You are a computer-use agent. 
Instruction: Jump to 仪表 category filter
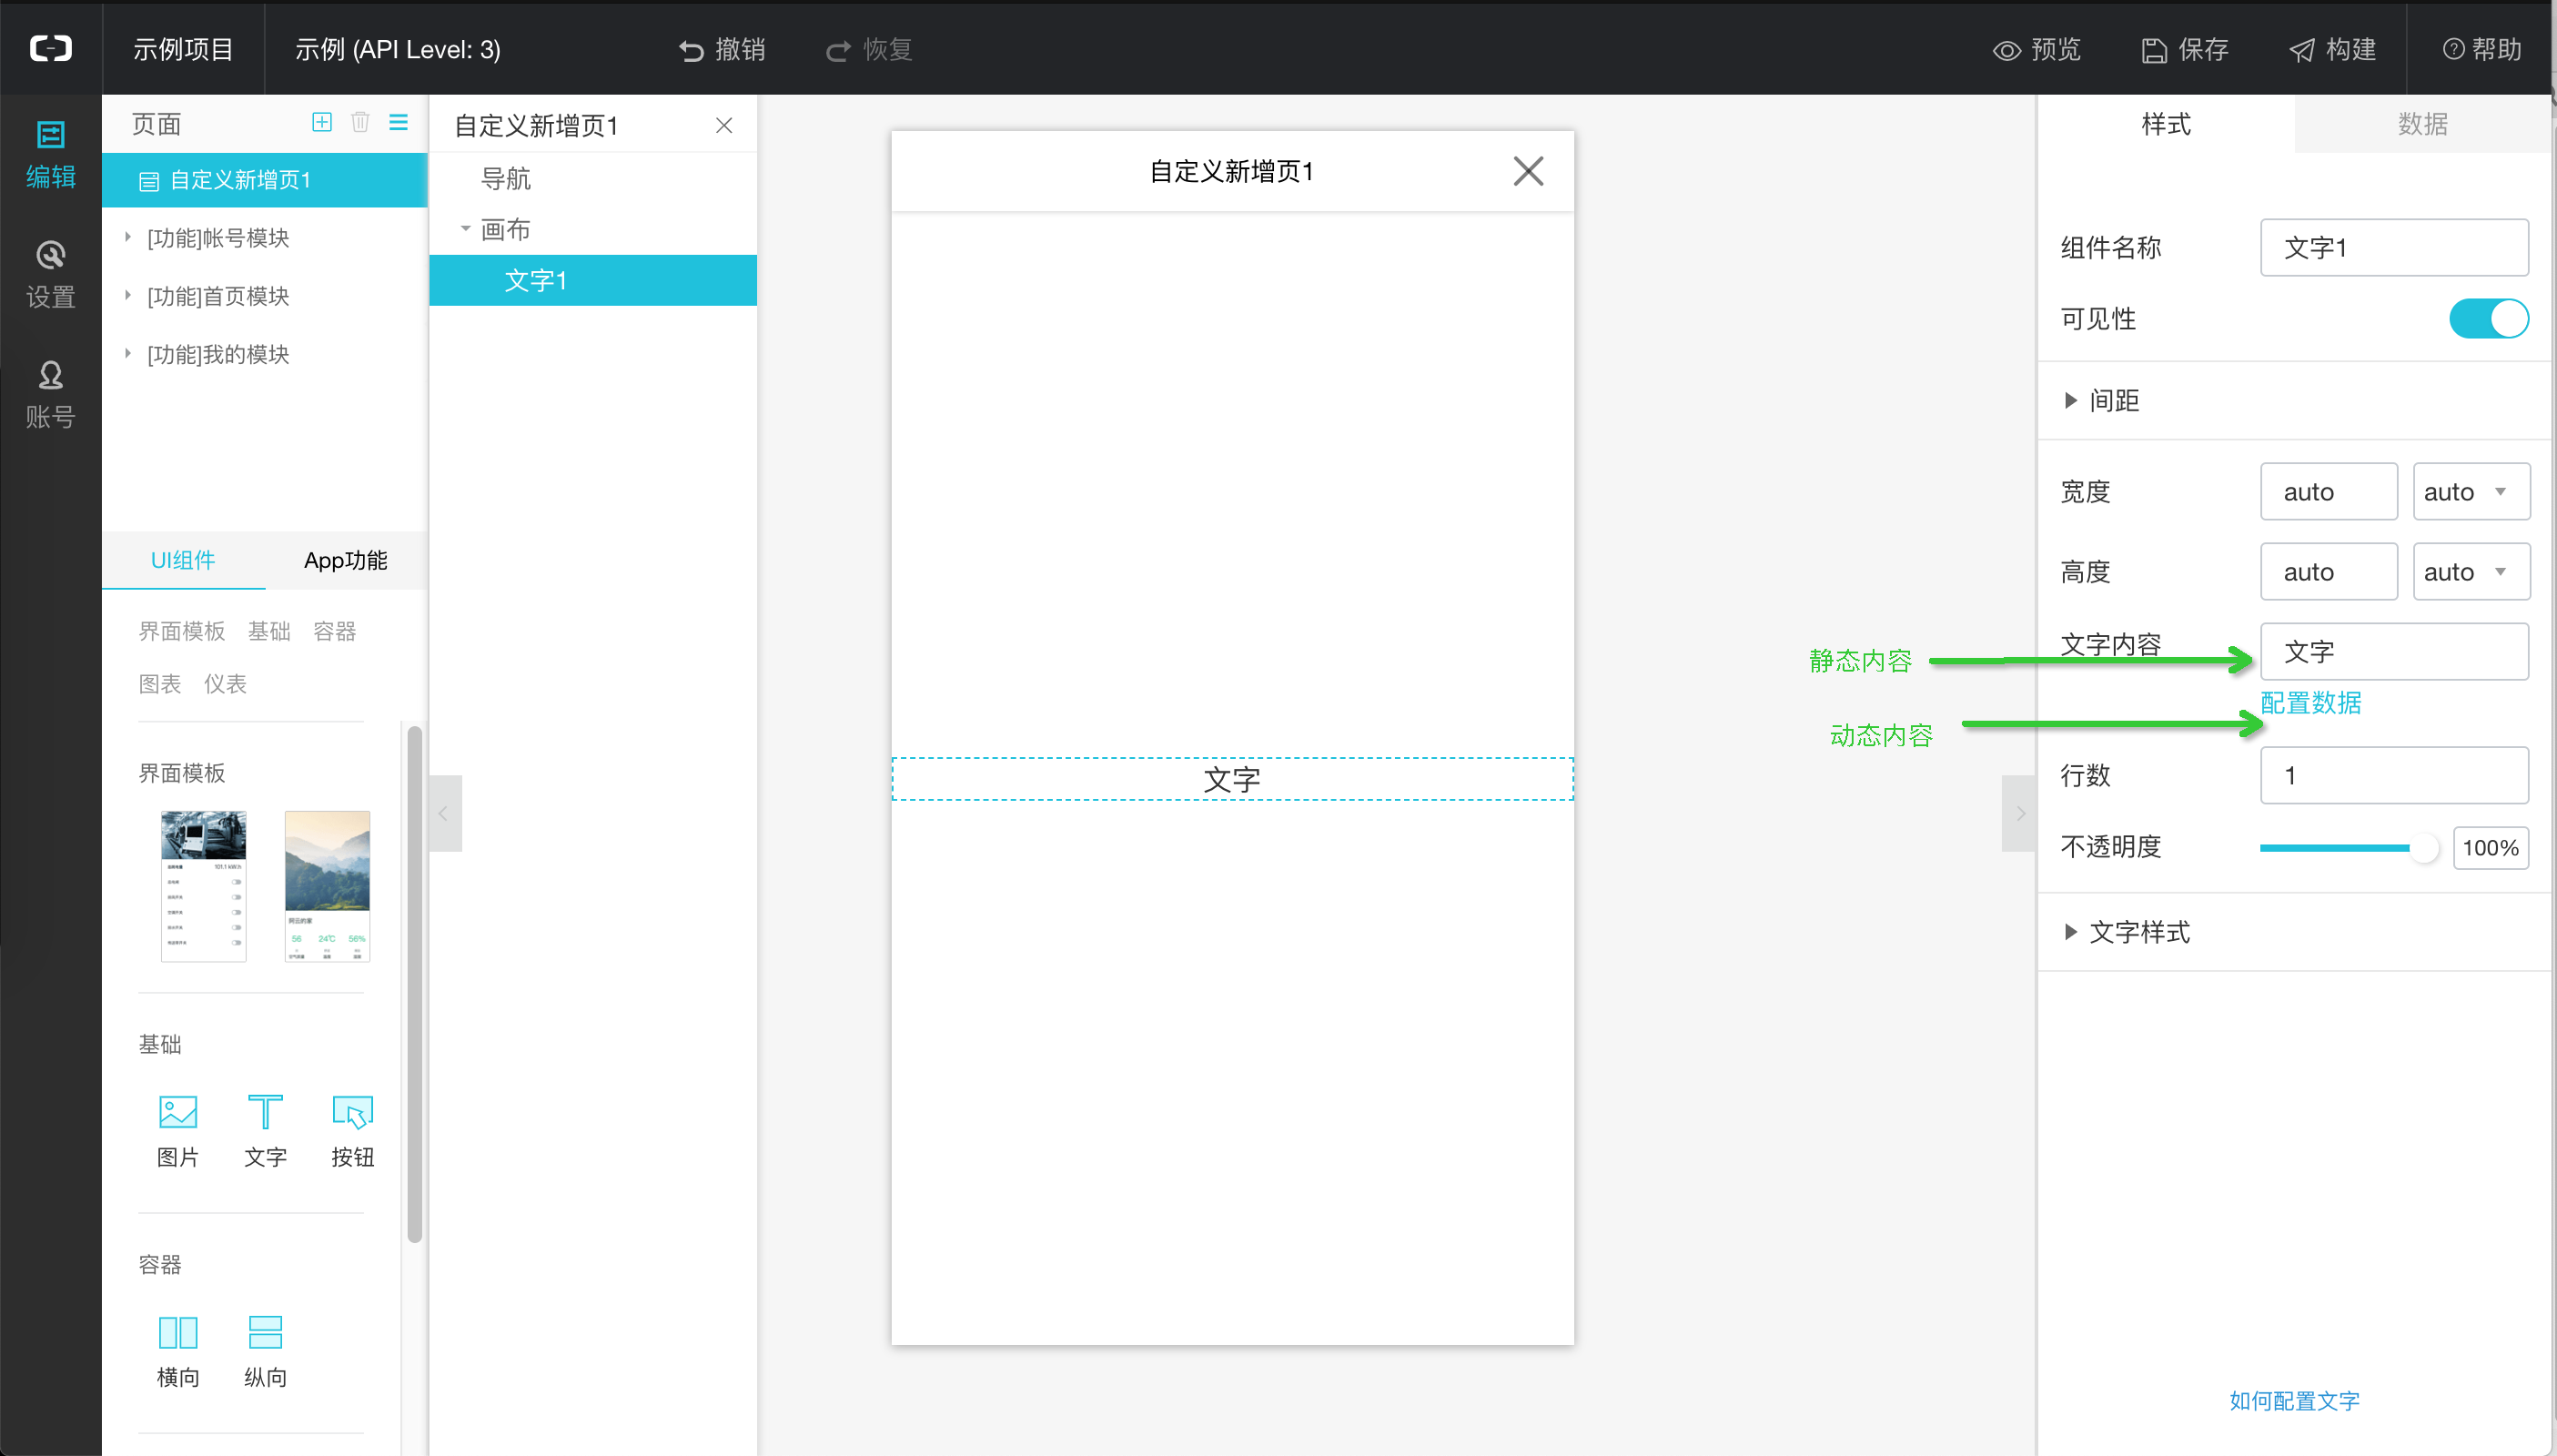tap(225, 684)
